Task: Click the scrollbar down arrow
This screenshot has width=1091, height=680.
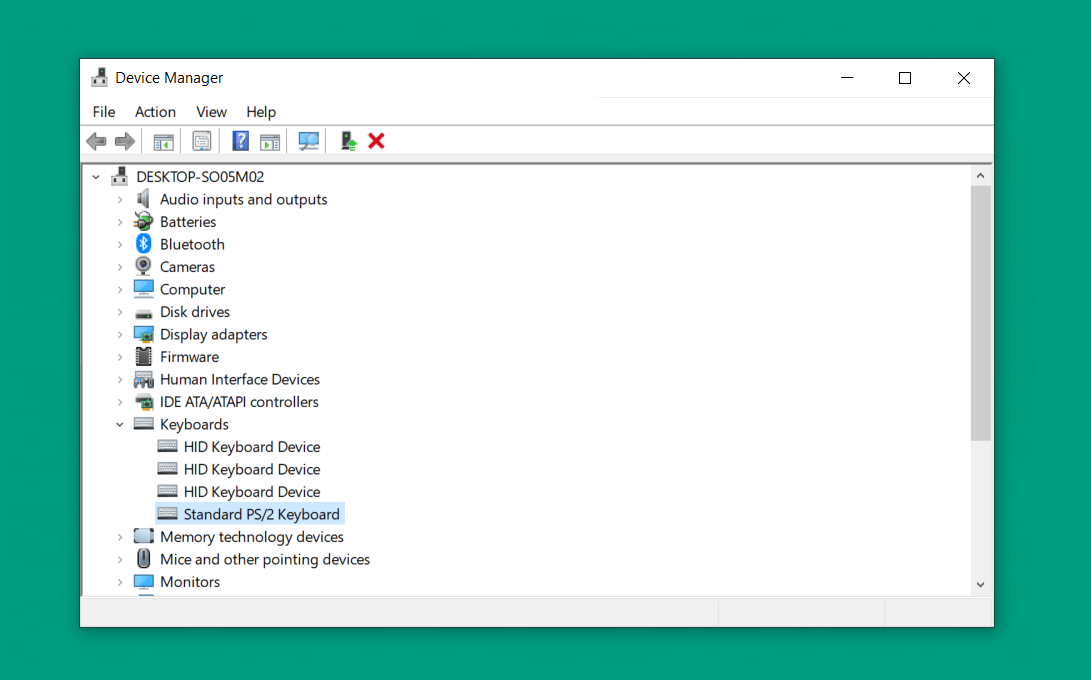Action: coord(980,585)
